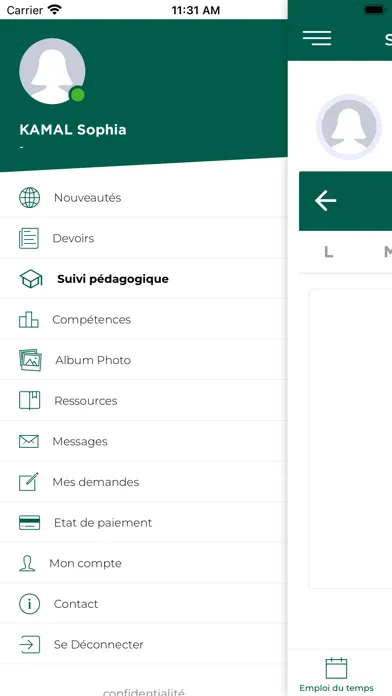
Task: Select the L day tab
Action: coord(328,252)
